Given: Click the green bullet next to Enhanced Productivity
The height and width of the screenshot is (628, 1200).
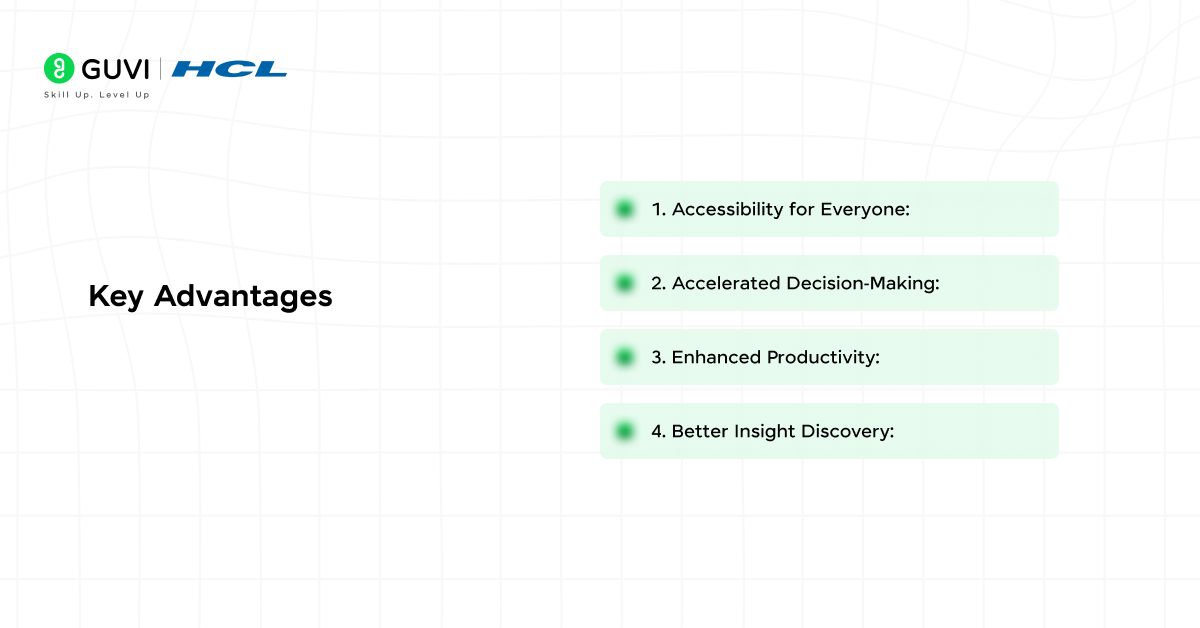Looking at the screenshot, I should [625, 357].
